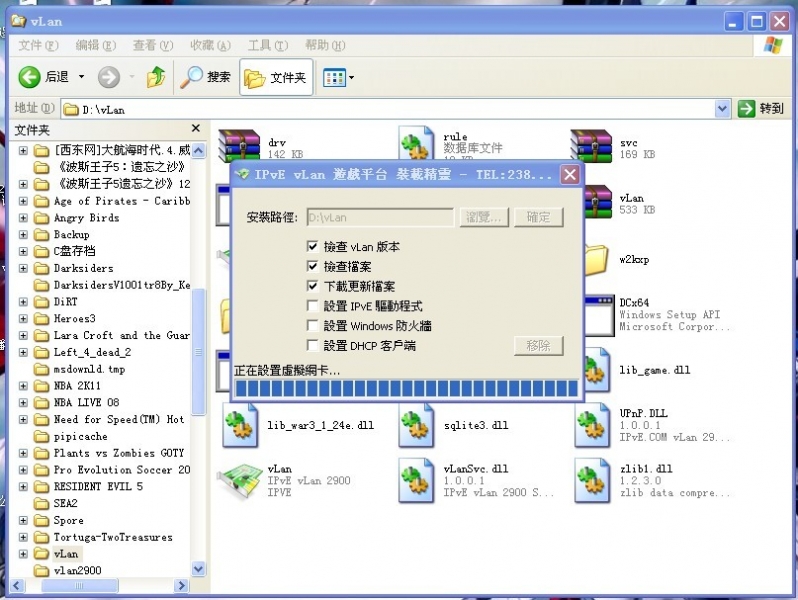The width and height of the screenshot is (798, 600).
Task: Open the svc archive file icon
Action: (591, 146)
